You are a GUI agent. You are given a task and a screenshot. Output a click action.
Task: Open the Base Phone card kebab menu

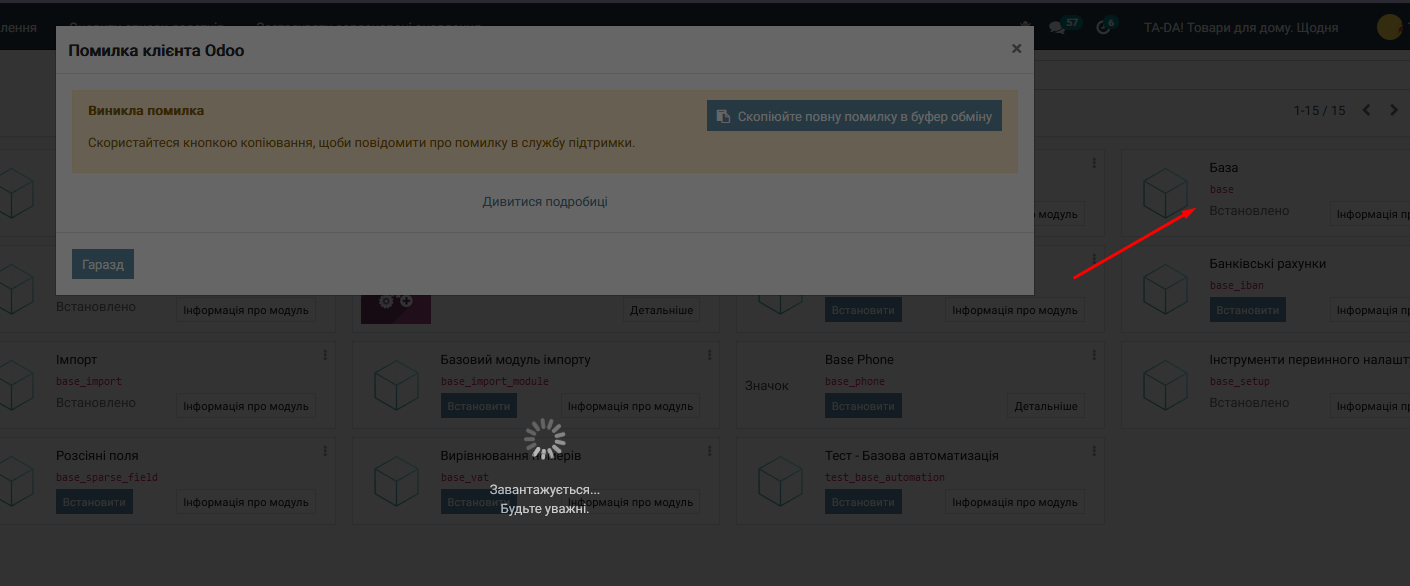click(1094, 355)
